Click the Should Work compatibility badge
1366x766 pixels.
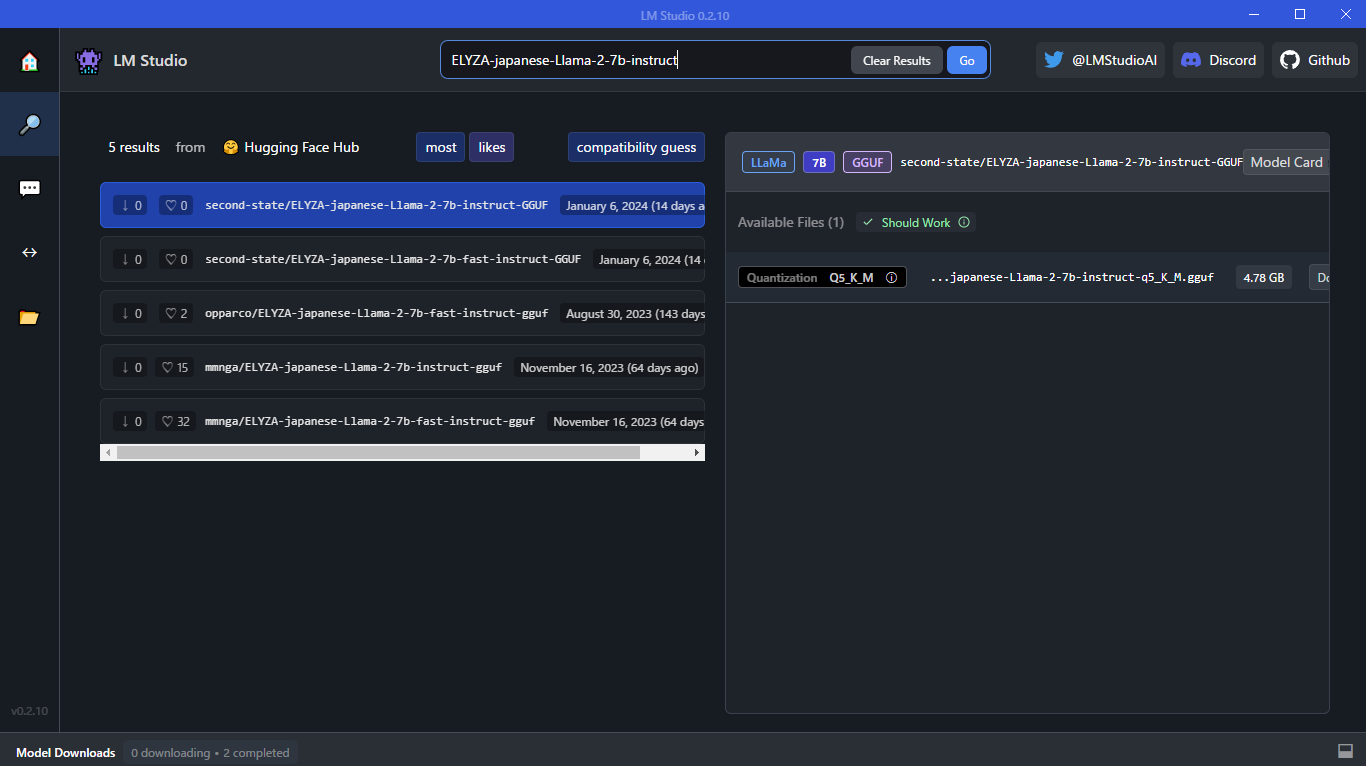point(915,222)
